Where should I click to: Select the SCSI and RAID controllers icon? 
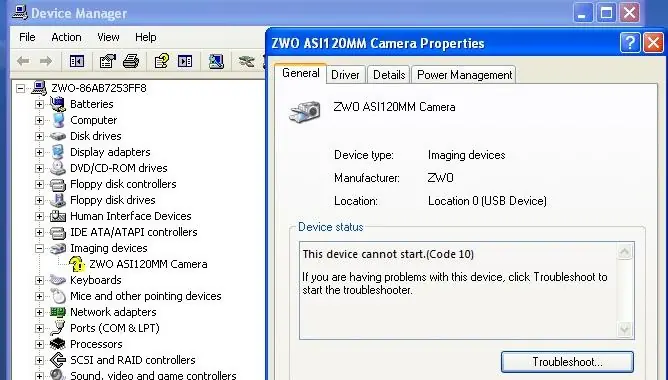[x=58, y=360]
